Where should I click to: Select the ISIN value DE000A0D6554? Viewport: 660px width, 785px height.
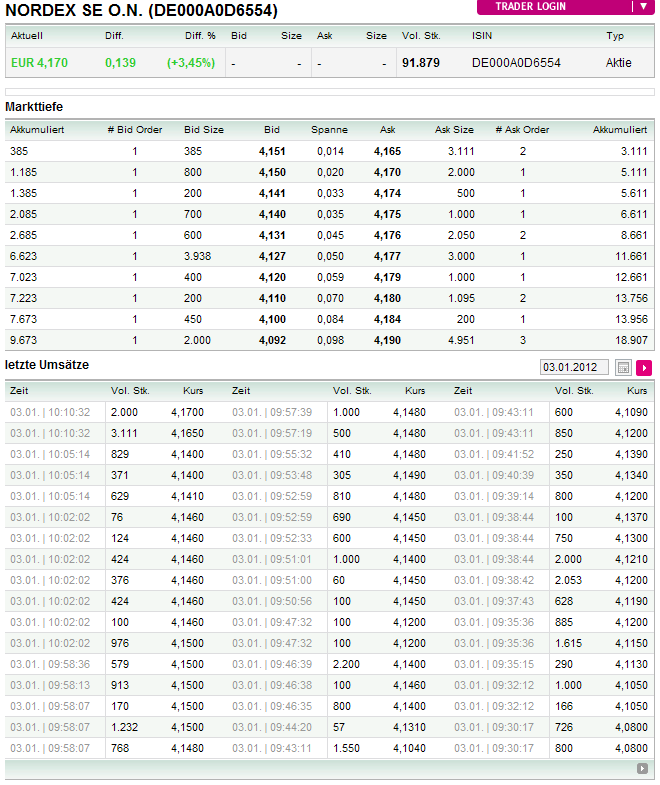click(516, 62)
